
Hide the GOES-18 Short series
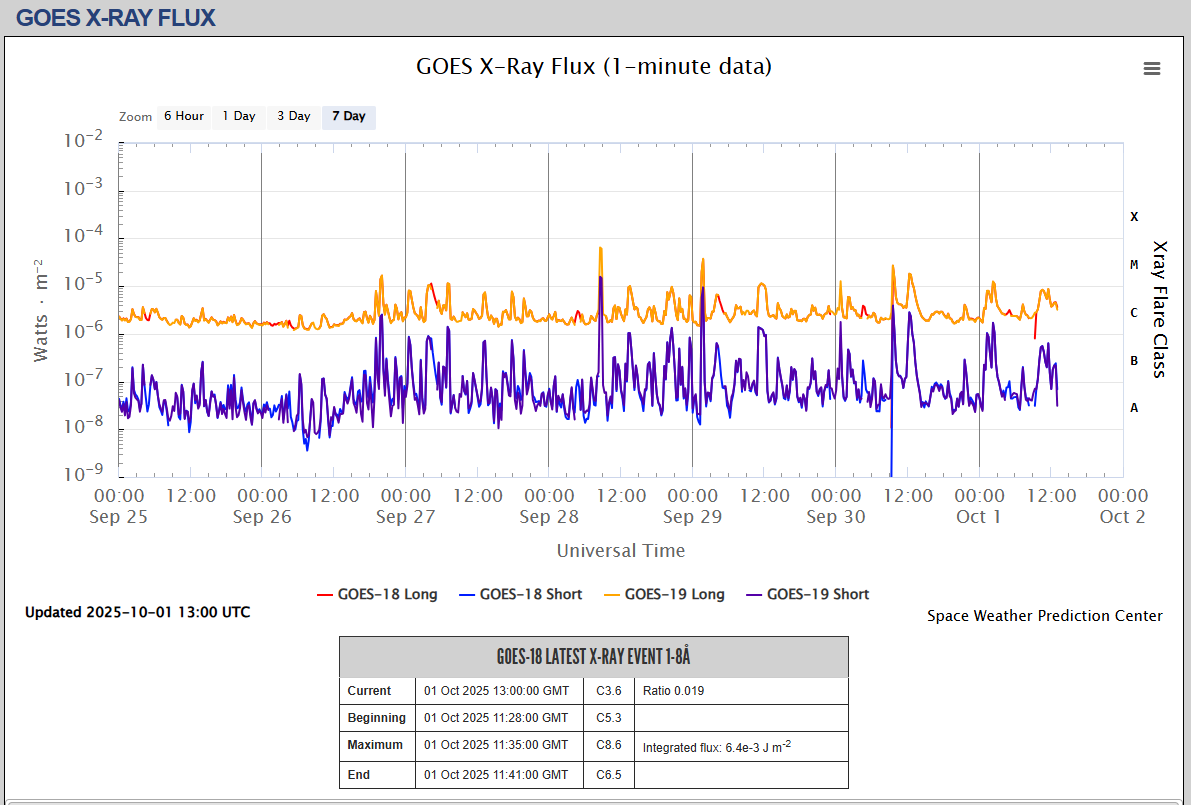(519, 594)
